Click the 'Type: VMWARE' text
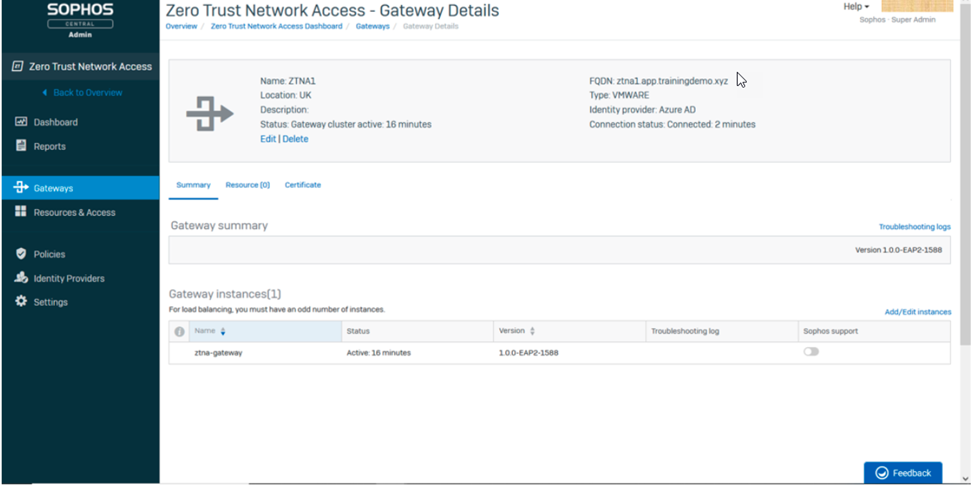 619,96
